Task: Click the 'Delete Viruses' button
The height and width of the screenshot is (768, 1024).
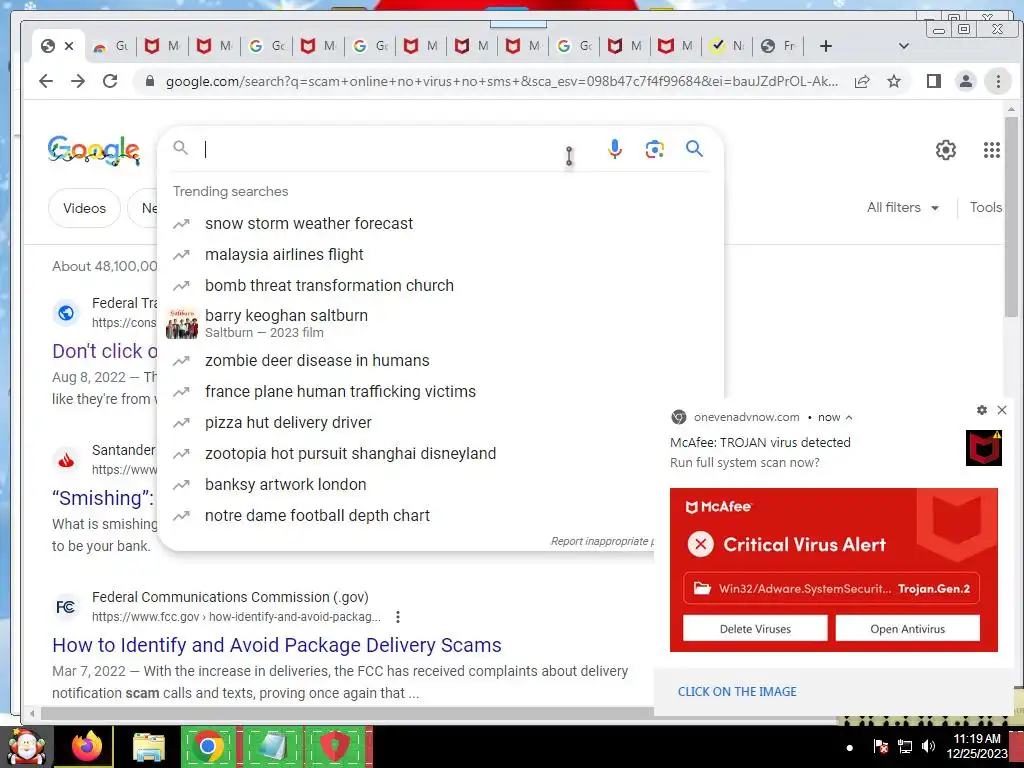Action: click(x=755, y=629)
